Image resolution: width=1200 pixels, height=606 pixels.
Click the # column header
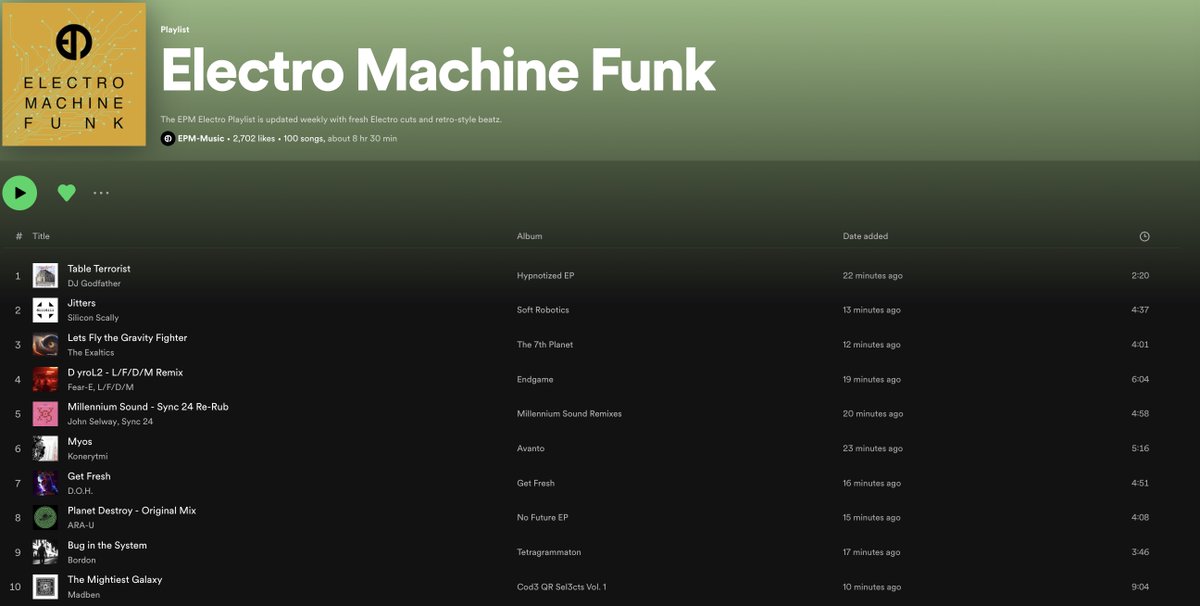point(19,236)
